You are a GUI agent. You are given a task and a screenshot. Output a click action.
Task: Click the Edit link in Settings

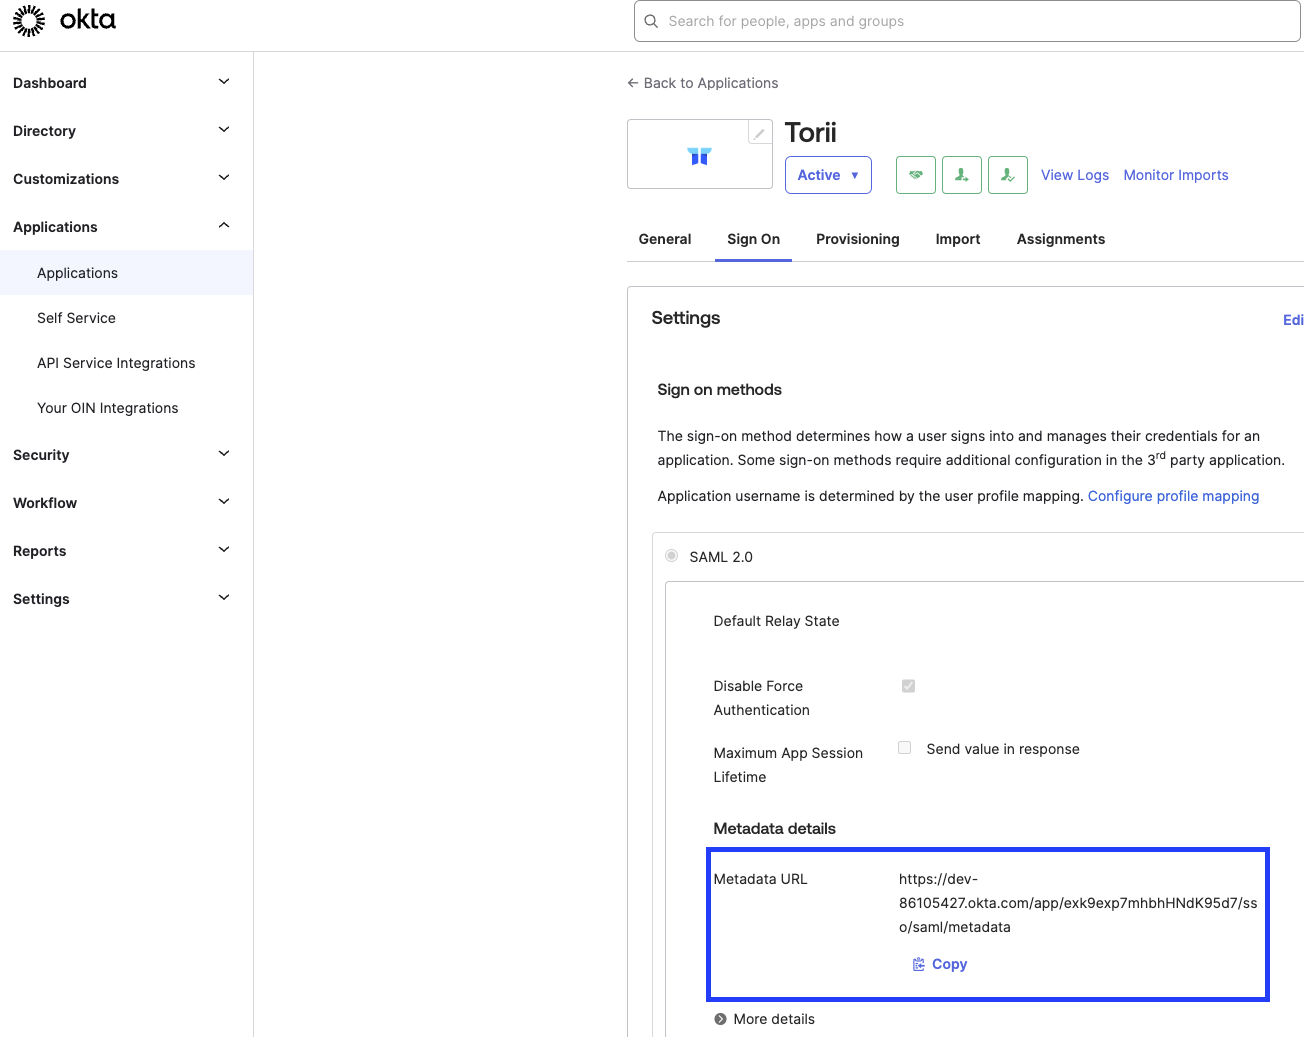pyautogui.click(x=1293, y=320)
